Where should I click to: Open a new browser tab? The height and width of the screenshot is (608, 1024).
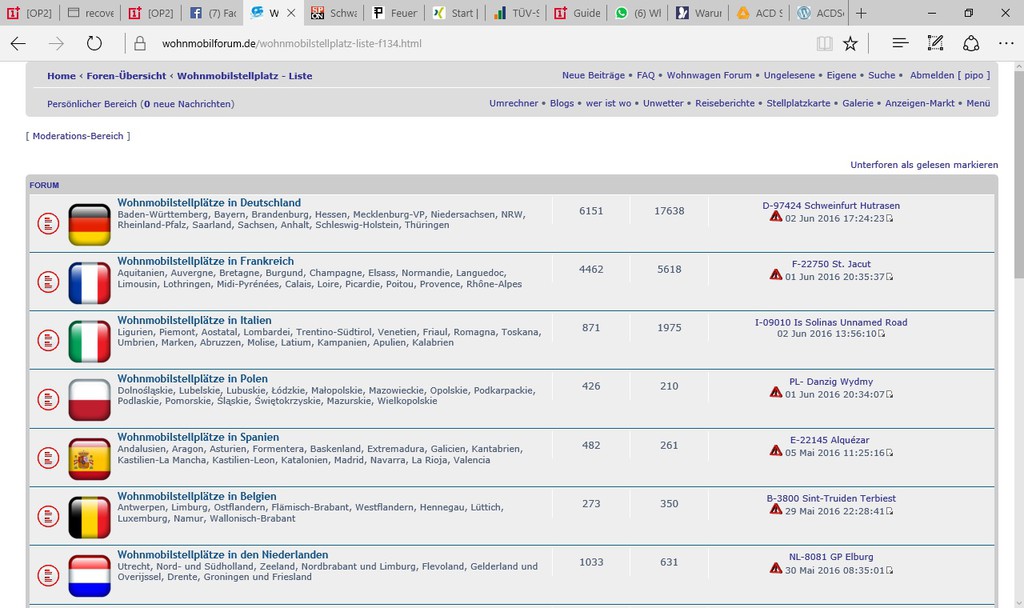click(862, 13)
